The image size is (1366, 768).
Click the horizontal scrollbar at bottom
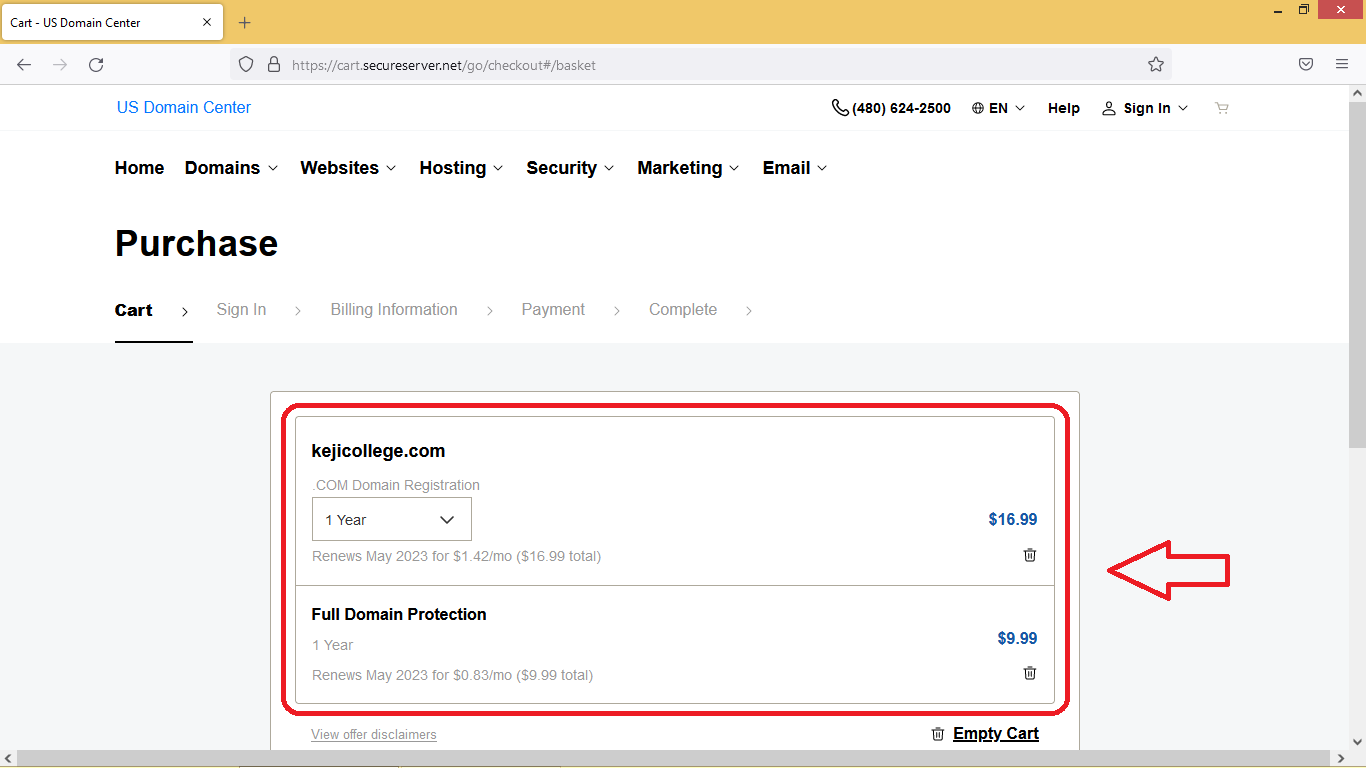(675, 758)
